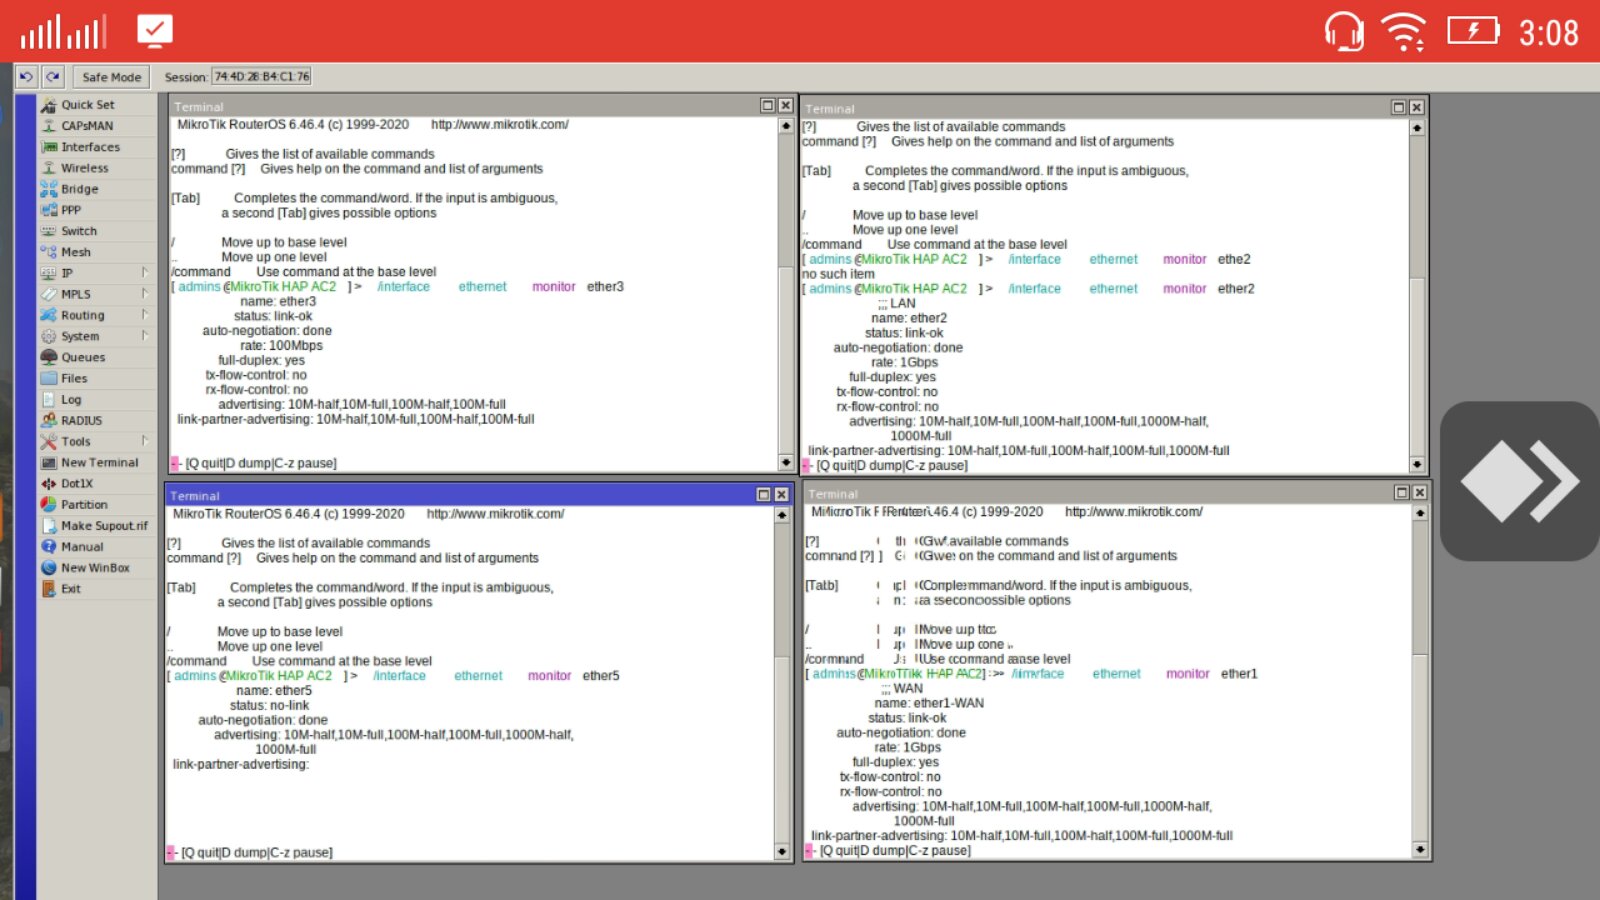Open the Quick Set icon
Image resolution: width=1600 pixels, height=900 pixels.
(x=48, y=105)
